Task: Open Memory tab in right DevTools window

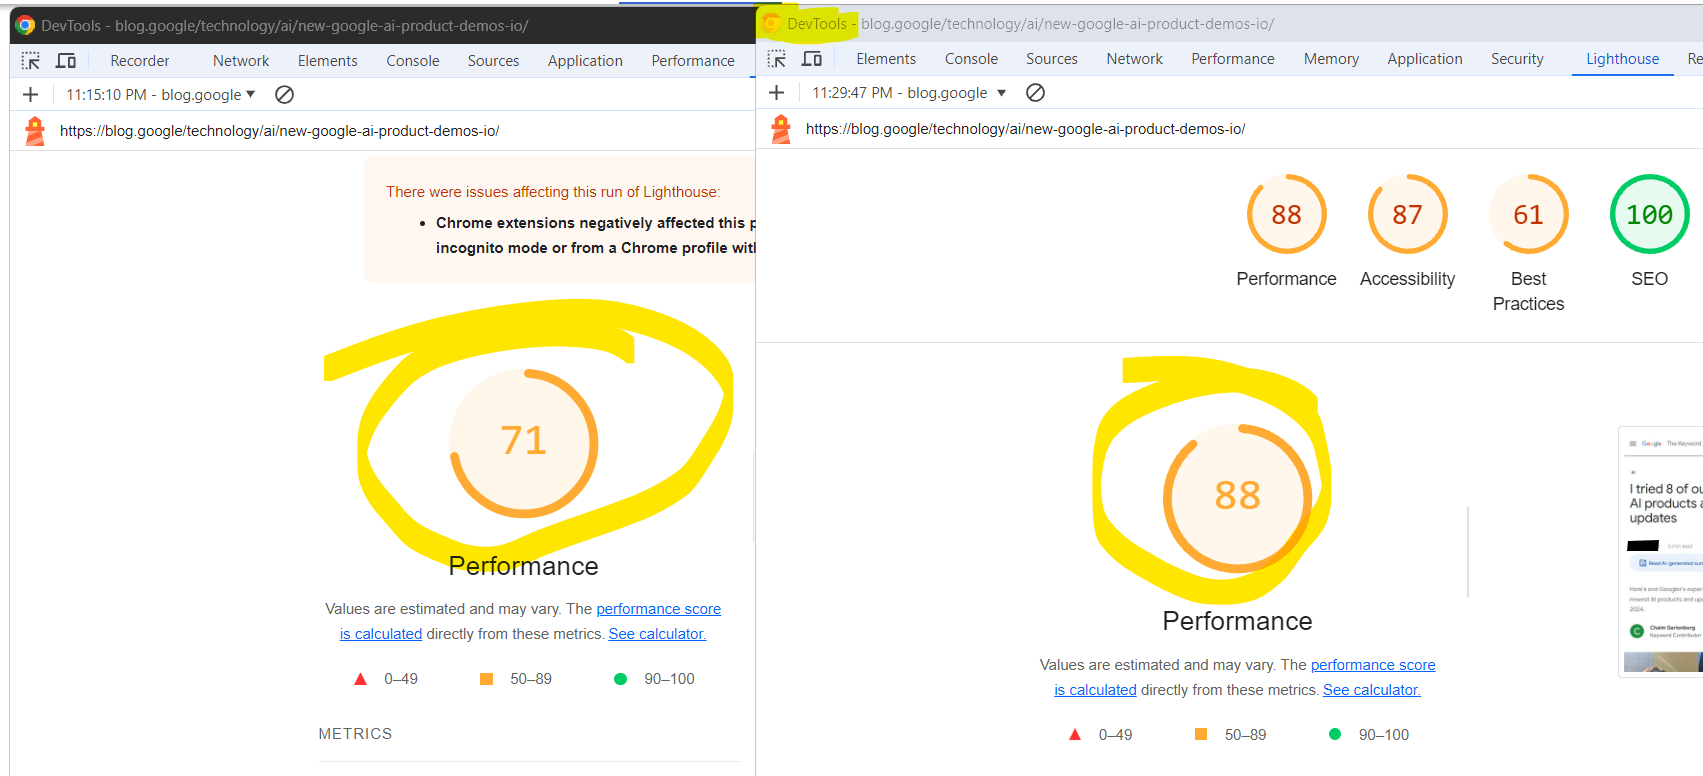Action: point(1331,59)
